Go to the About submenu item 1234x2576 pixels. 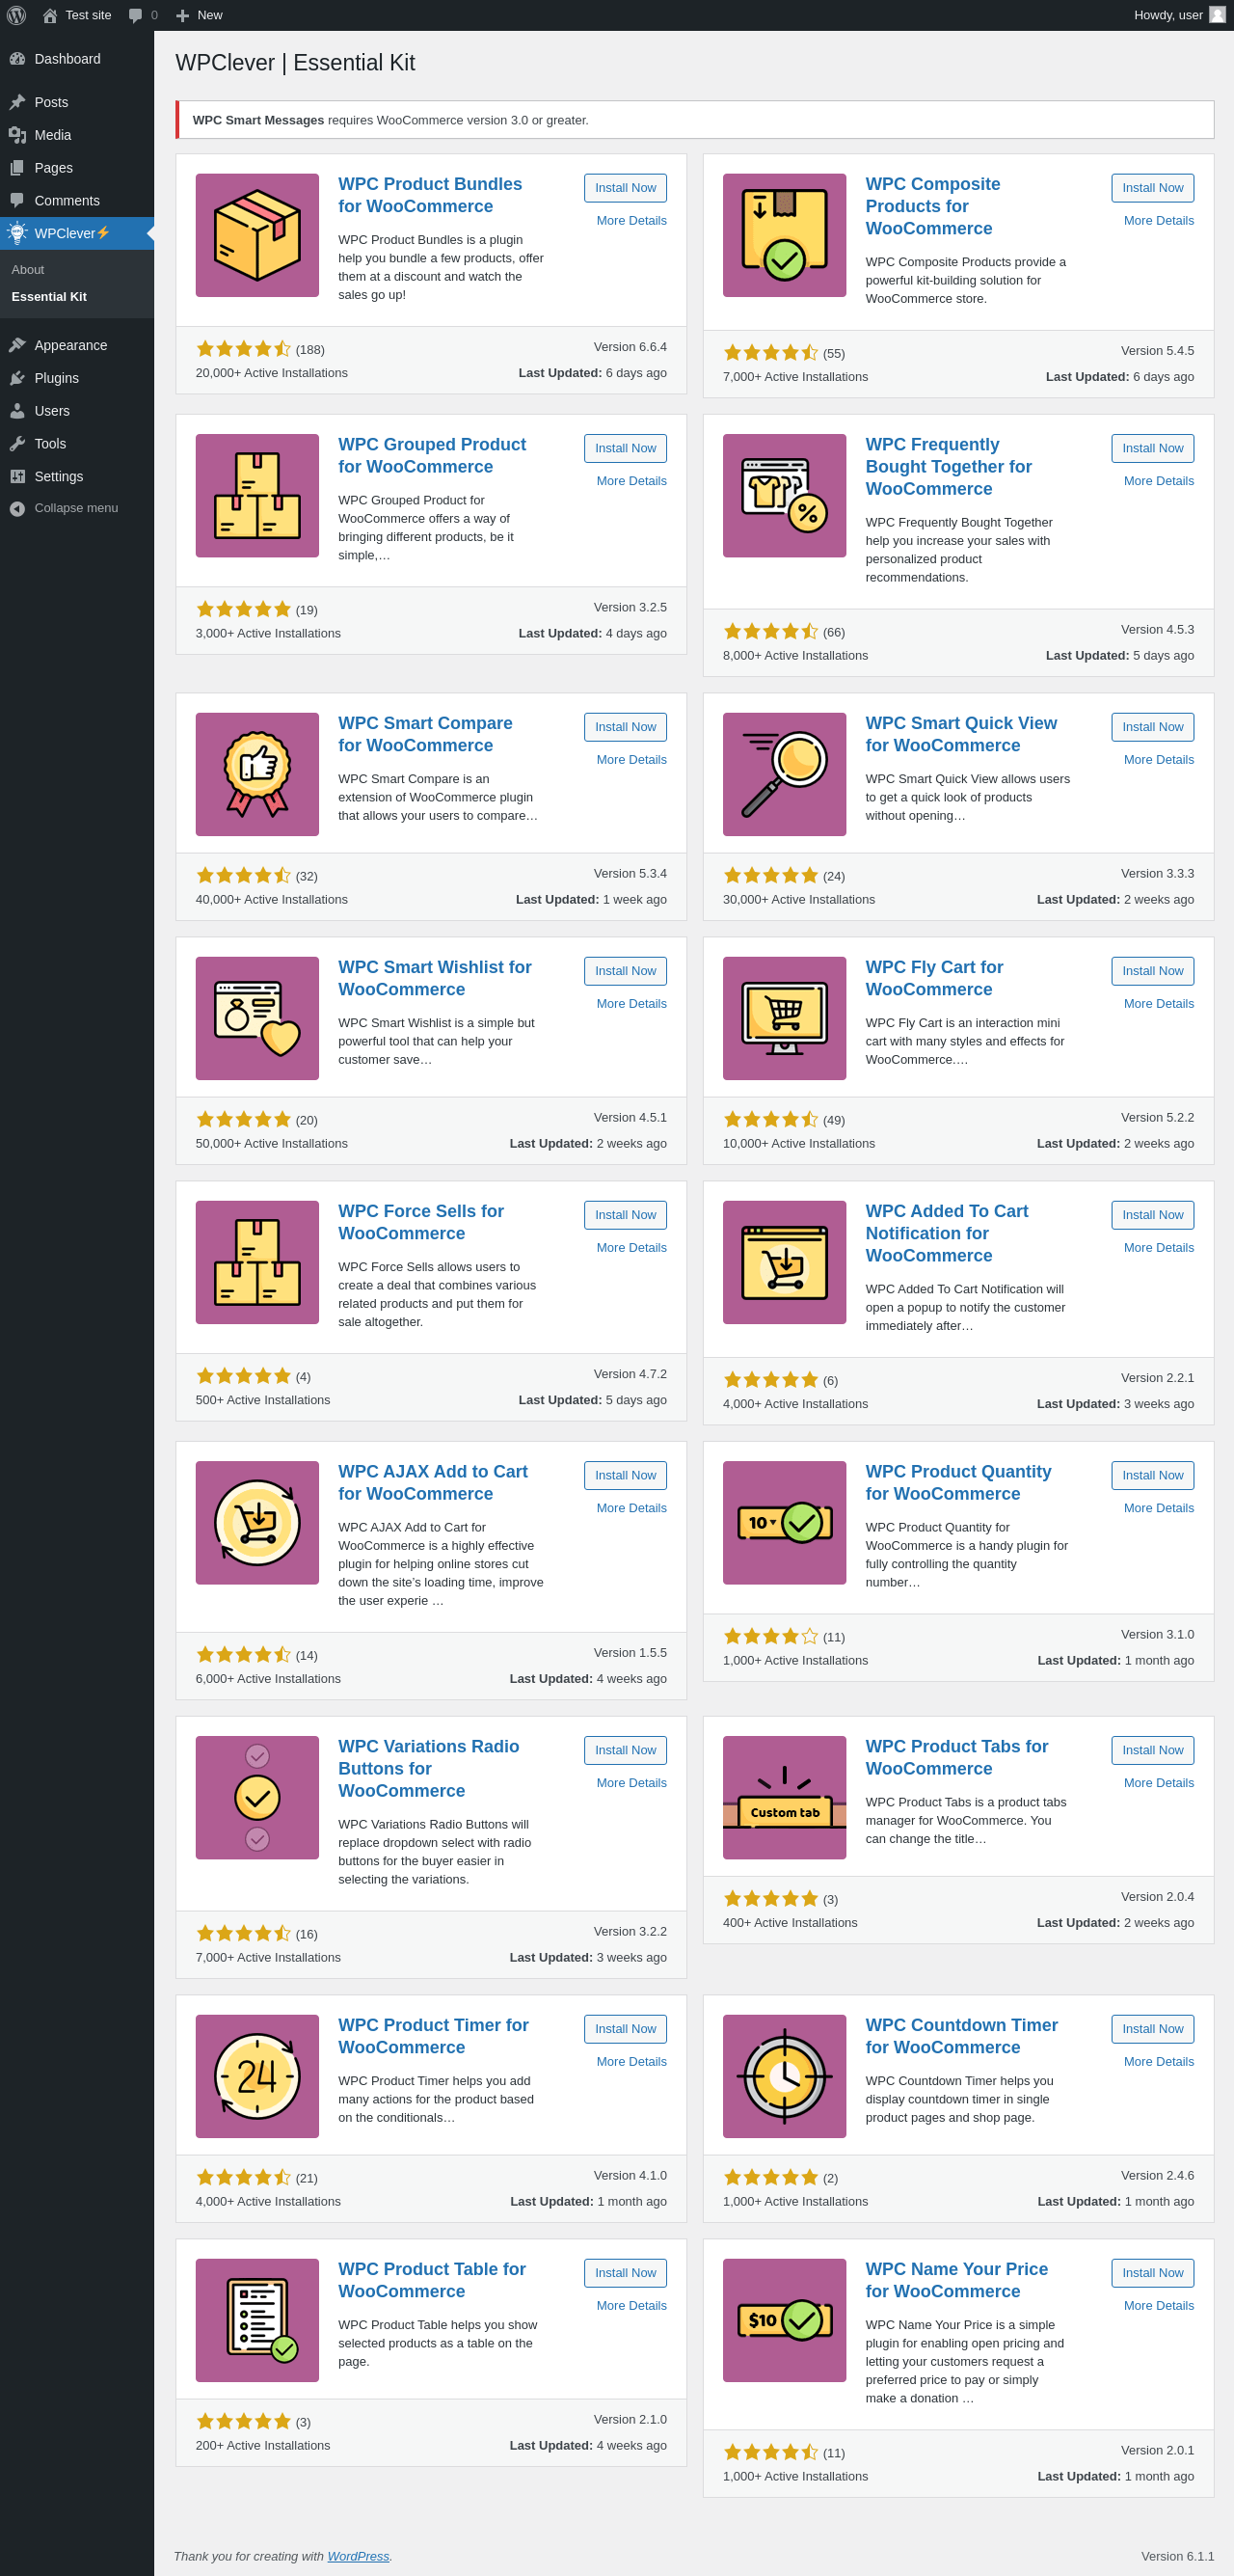pos(28,270)
